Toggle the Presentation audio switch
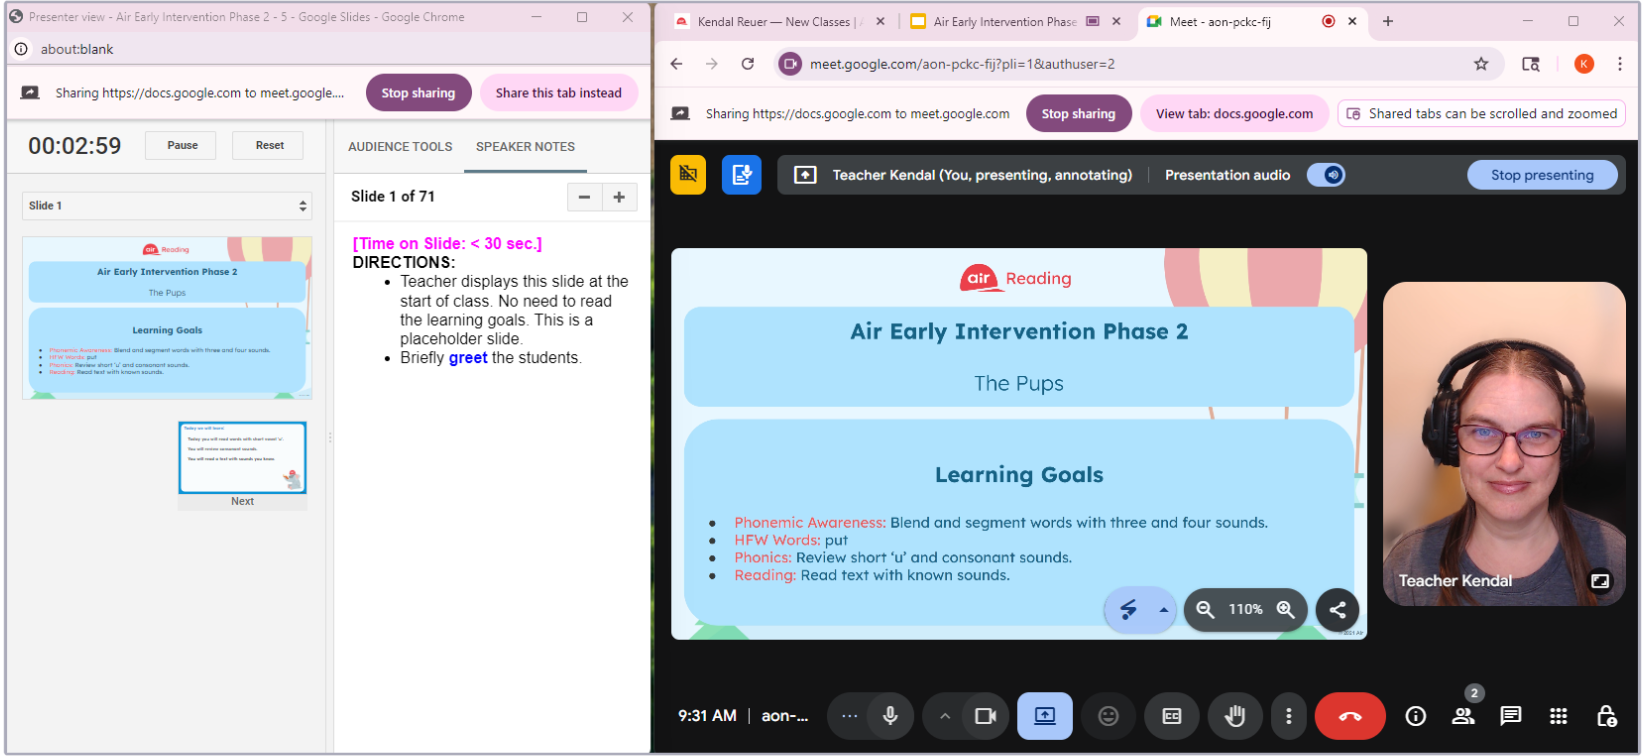Viewport: 1645px width, 756px height. pos(1326,175)
